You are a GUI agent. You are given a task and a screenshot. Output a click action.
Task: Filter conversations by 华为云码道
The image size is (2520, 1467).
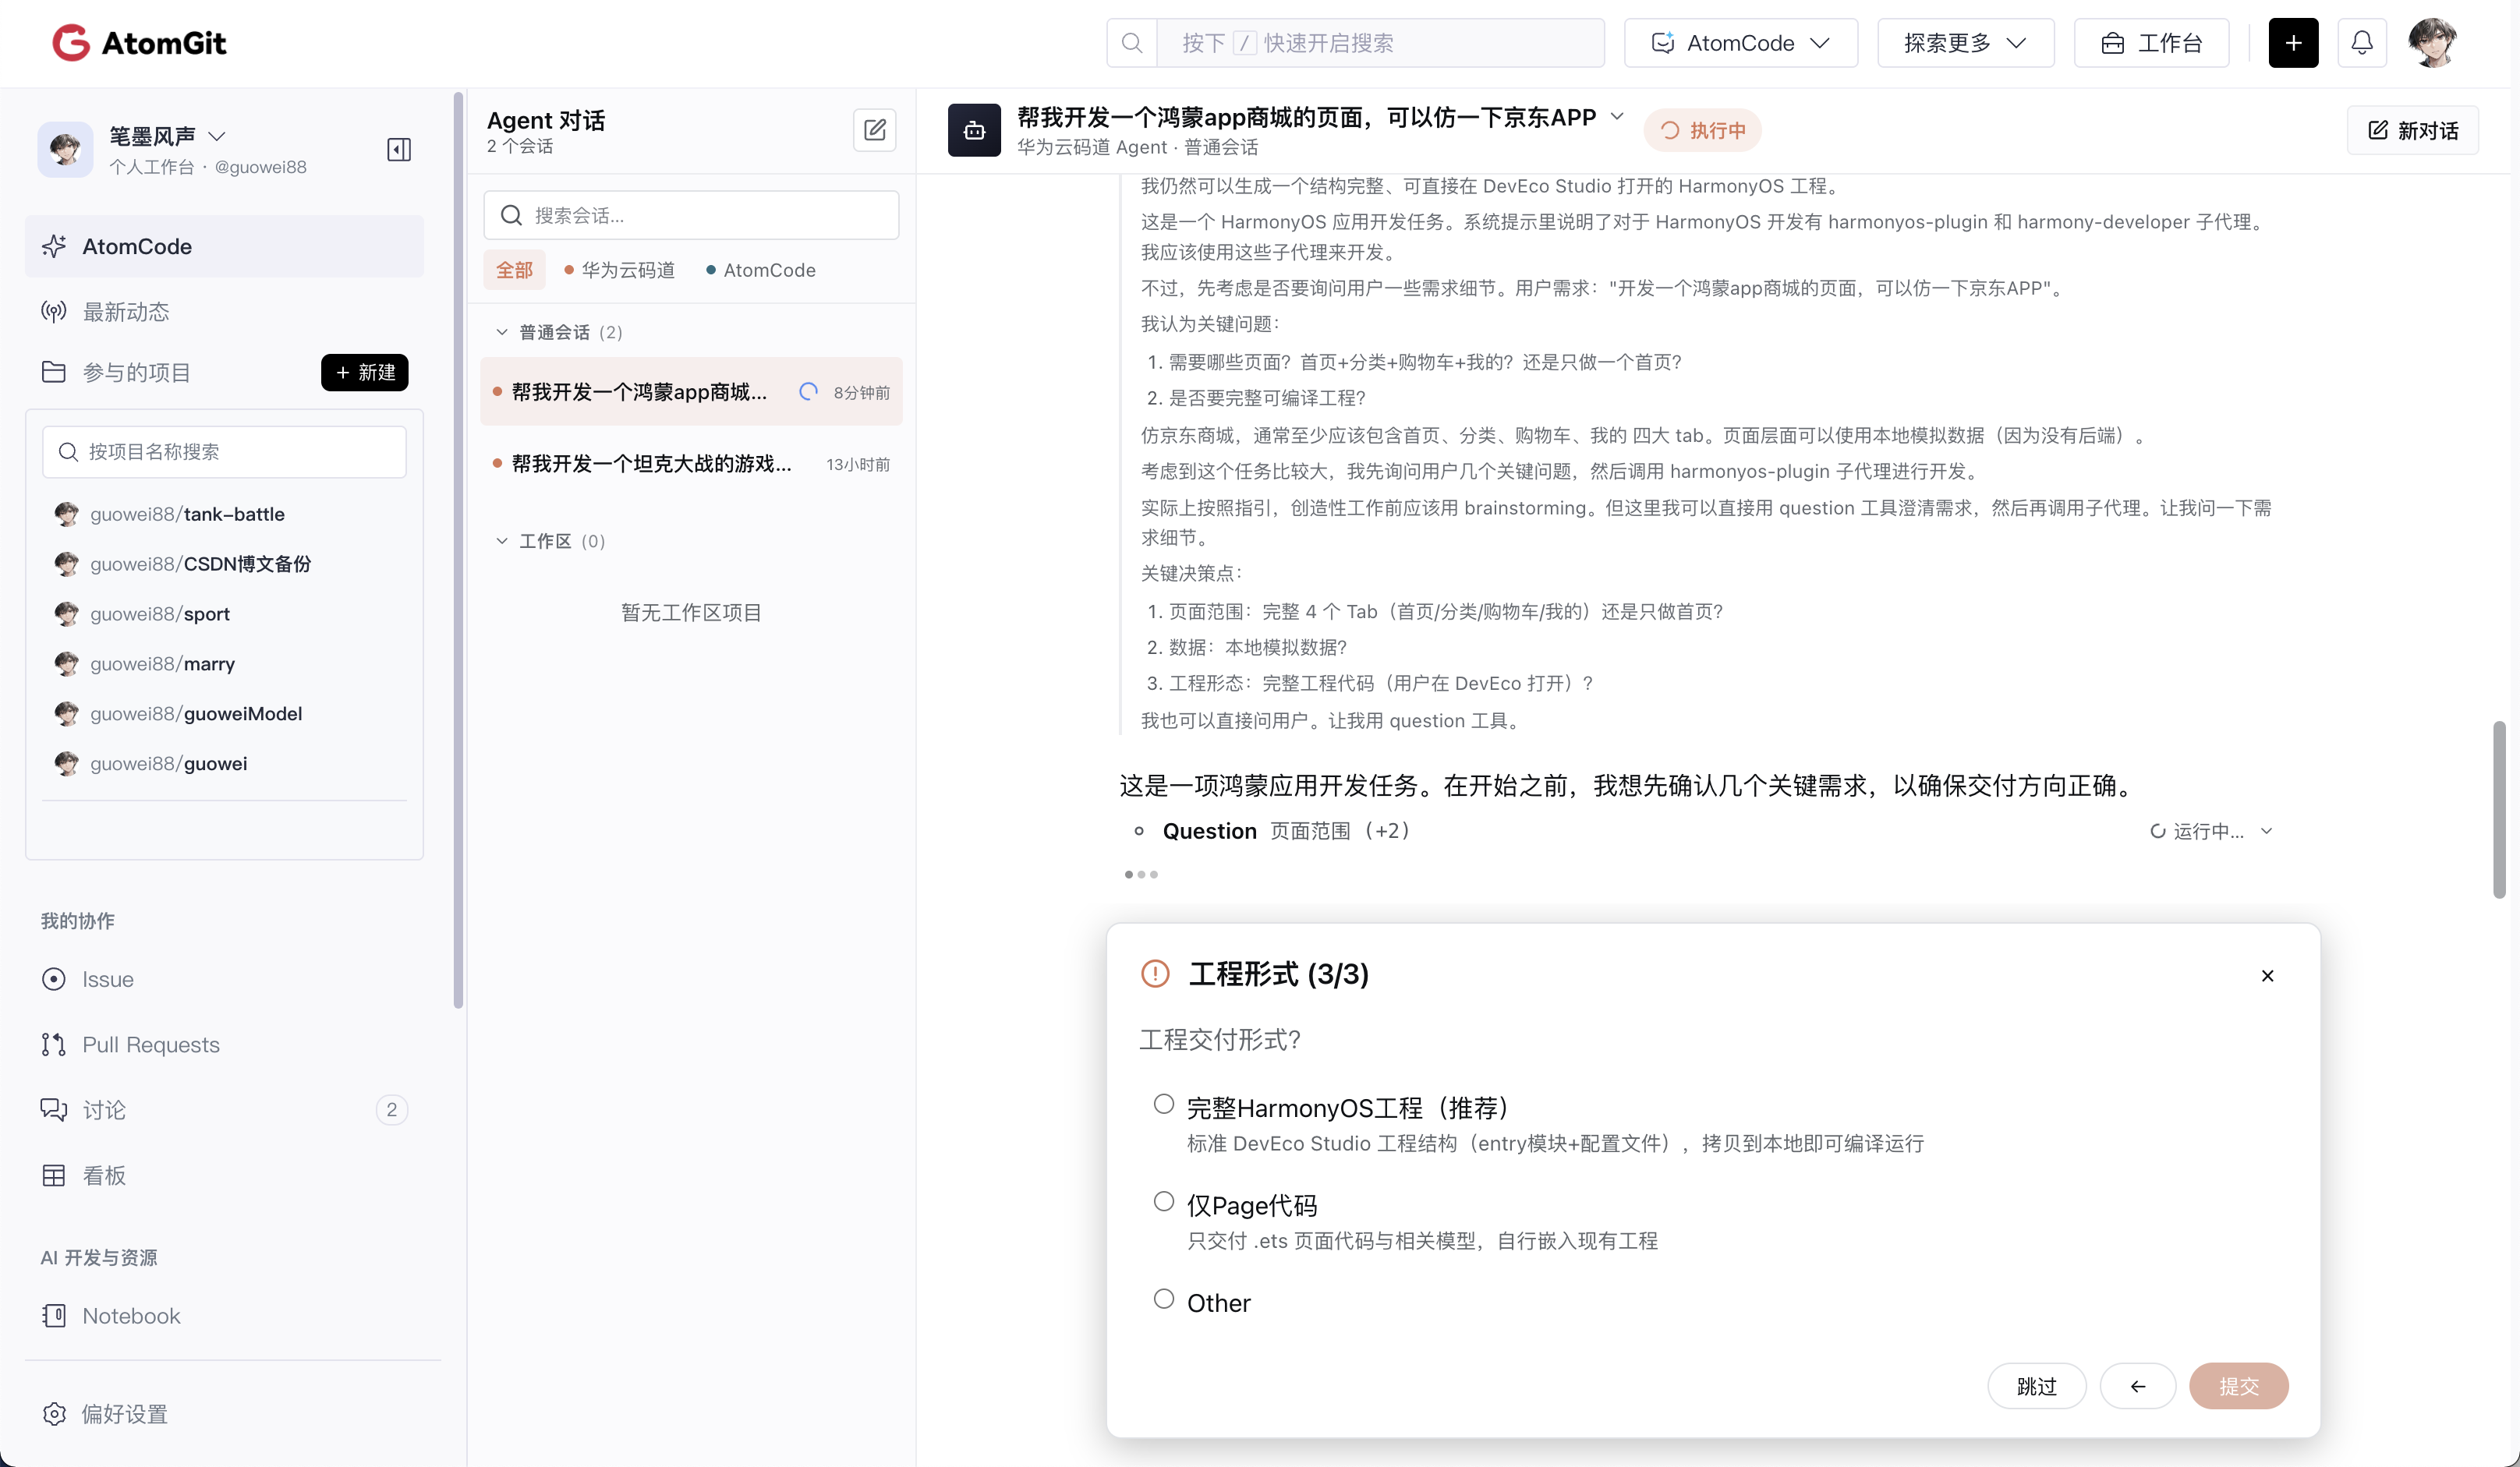619,270
